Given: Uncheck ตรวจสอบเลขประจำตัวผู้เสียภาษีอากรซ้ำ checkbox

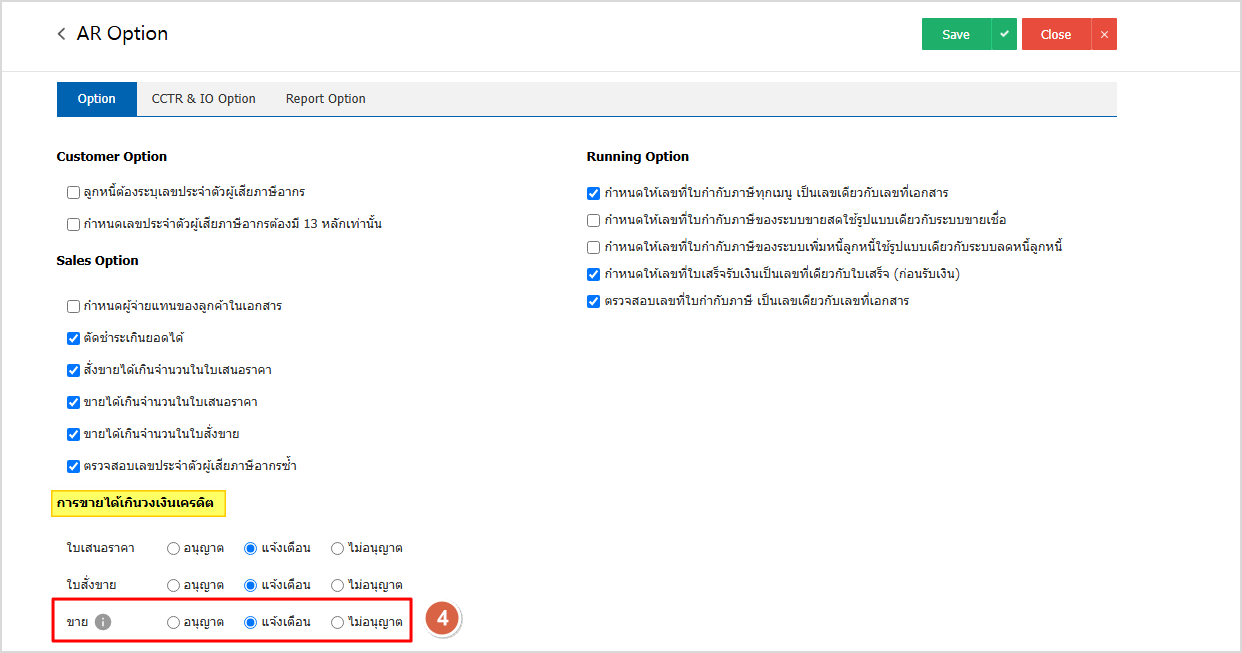Looking at the screenshot, I should (x=73, y=466).
